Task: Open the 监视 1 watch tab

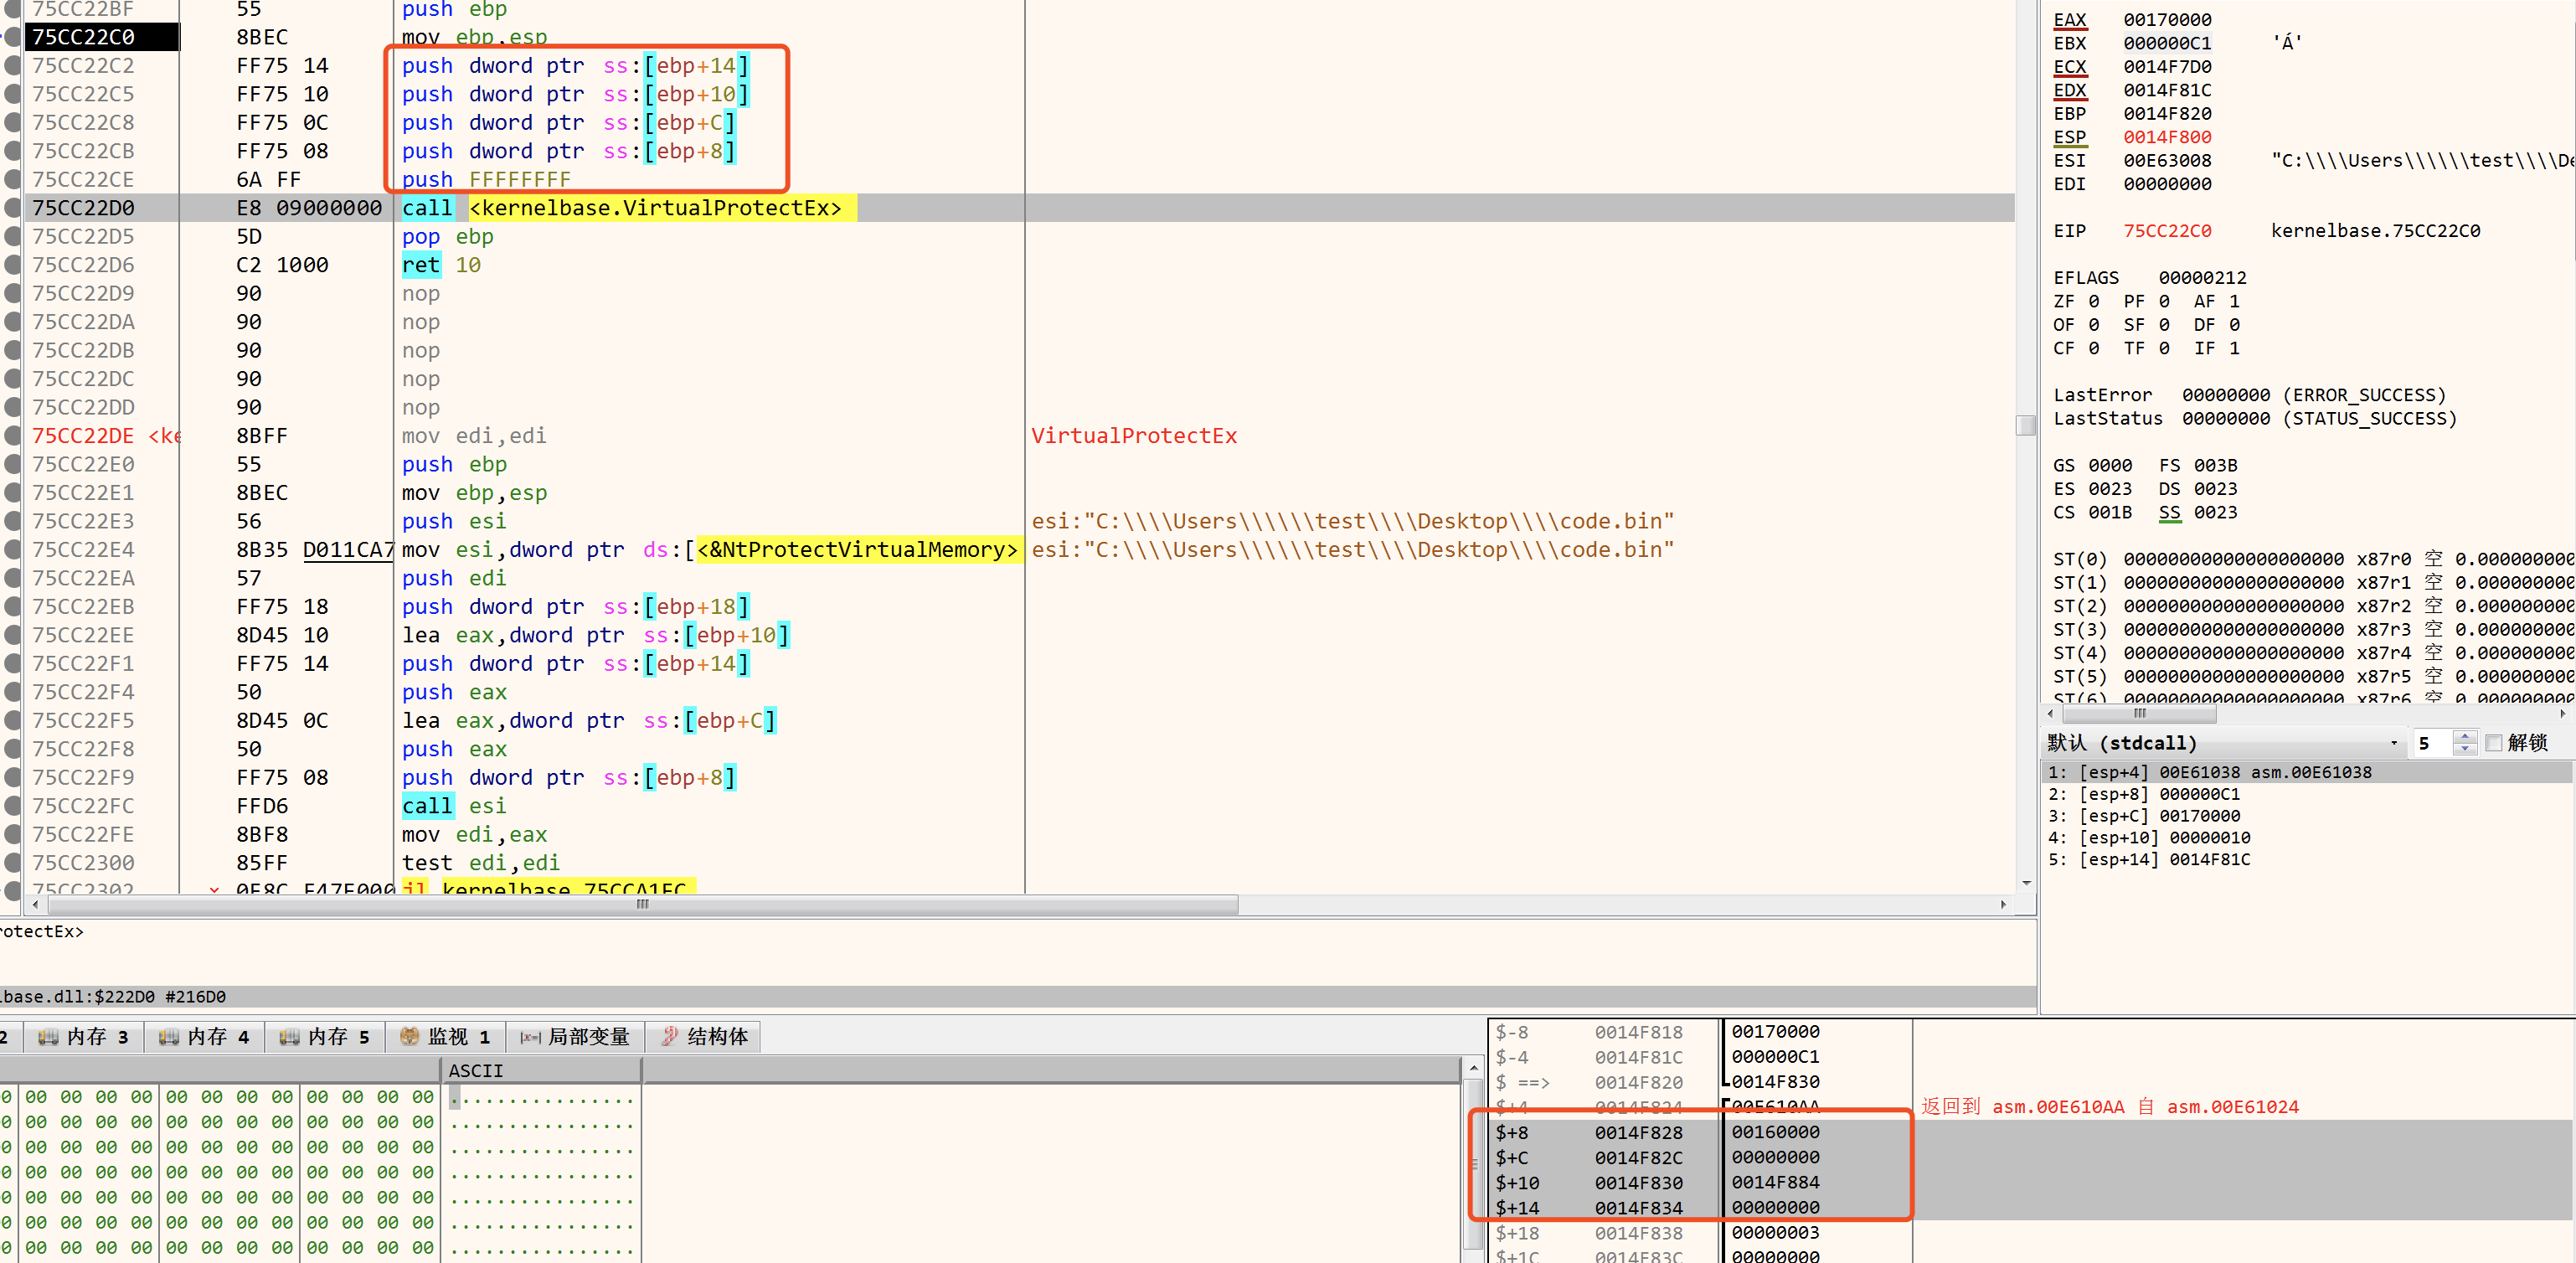Action: [446, 1037]
